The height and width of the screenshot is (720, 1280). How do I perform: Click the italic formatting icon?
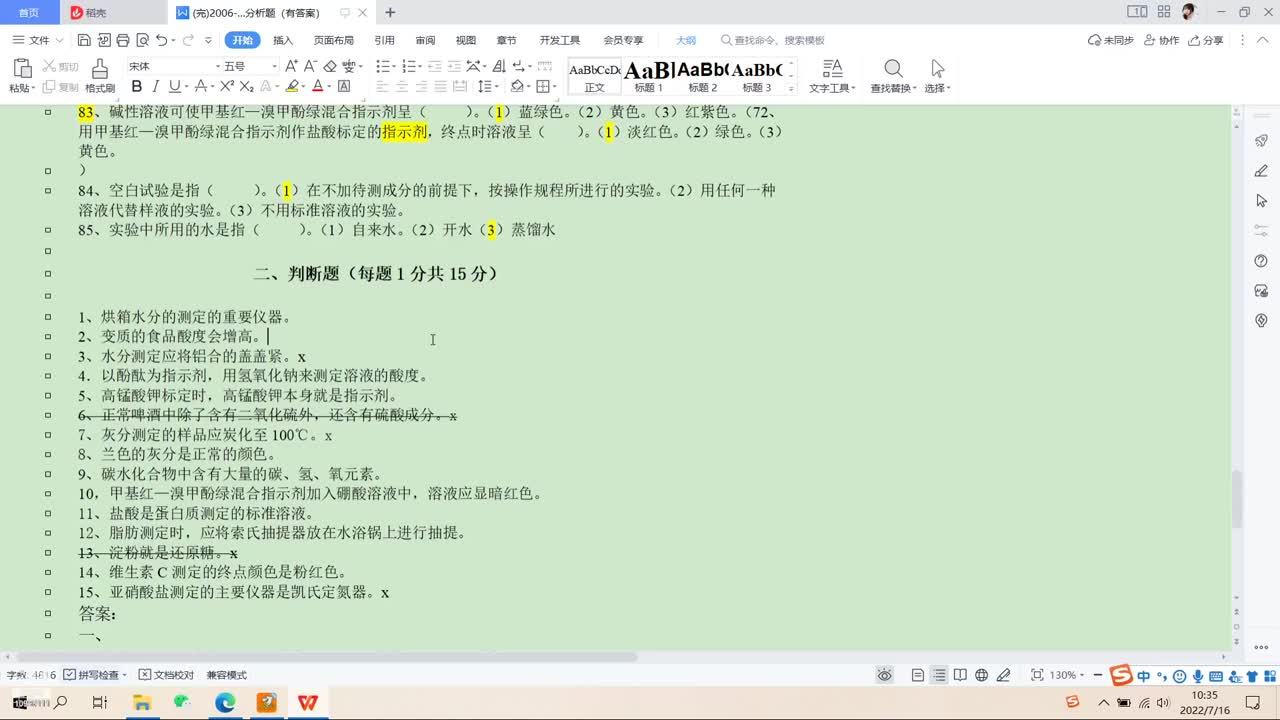coord(155,87)
